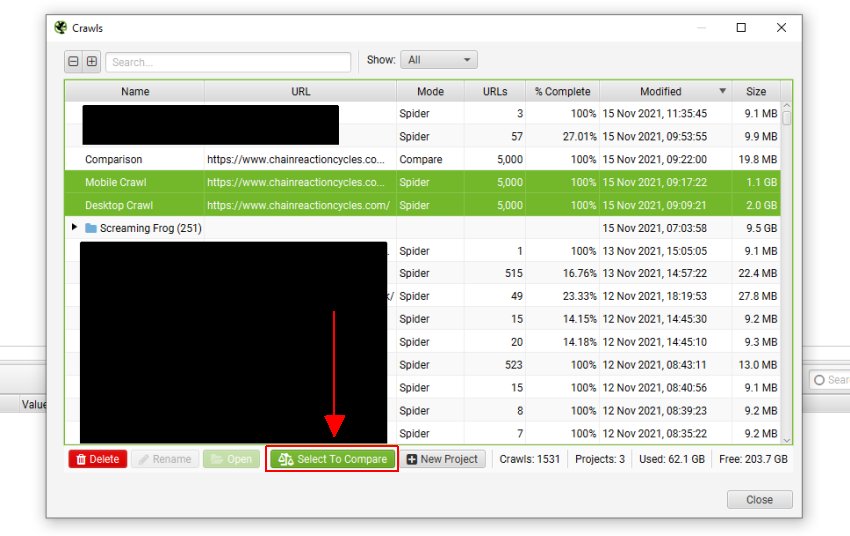Click the scrollbar down arrow in crawl list
Viewport: 850px width, 536px height.
click(787, 440)
